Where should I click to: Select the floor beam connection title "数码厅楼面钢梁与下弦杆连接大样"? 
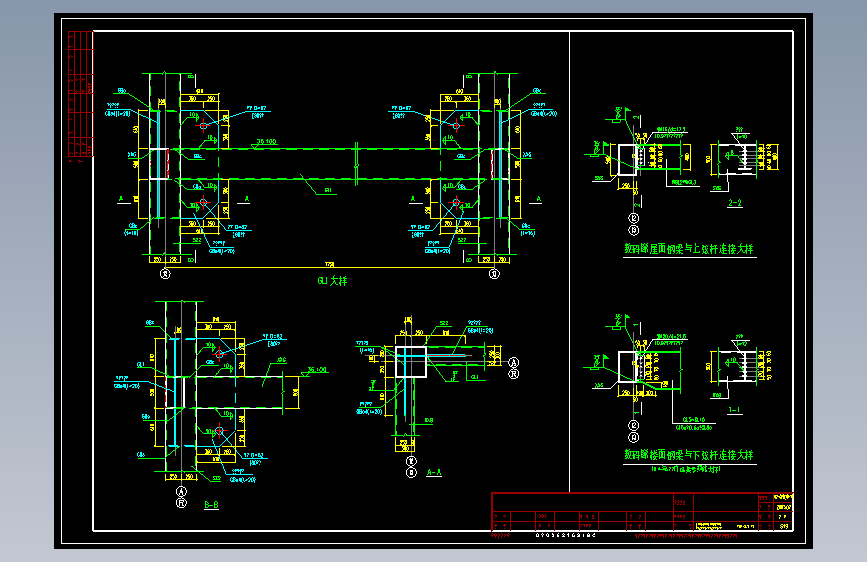point(689,455)
